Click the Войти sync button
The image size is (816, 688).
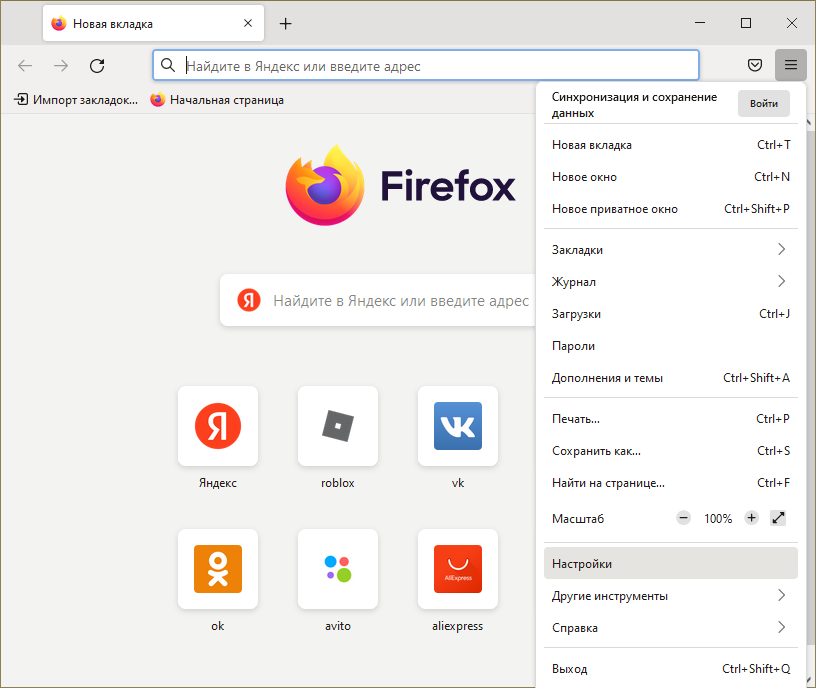pyautogui.click(x=763, y=104)
